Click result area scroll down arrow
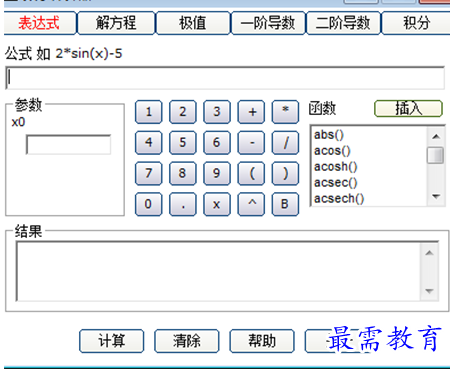This screenshot has width=450, height=370. [x=429, y=291]
